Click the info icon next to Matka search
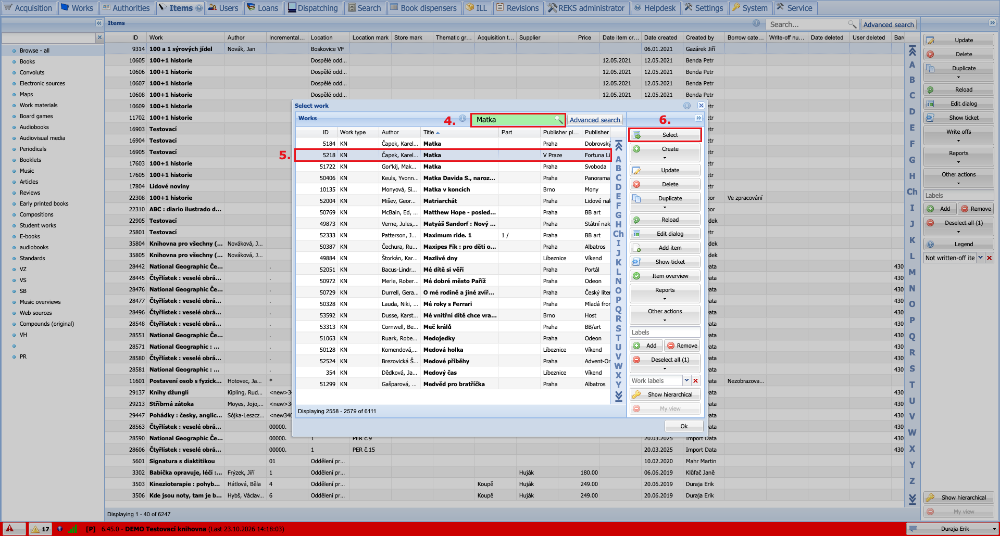This screenshot has height=536, width=1000. point(462,119)
